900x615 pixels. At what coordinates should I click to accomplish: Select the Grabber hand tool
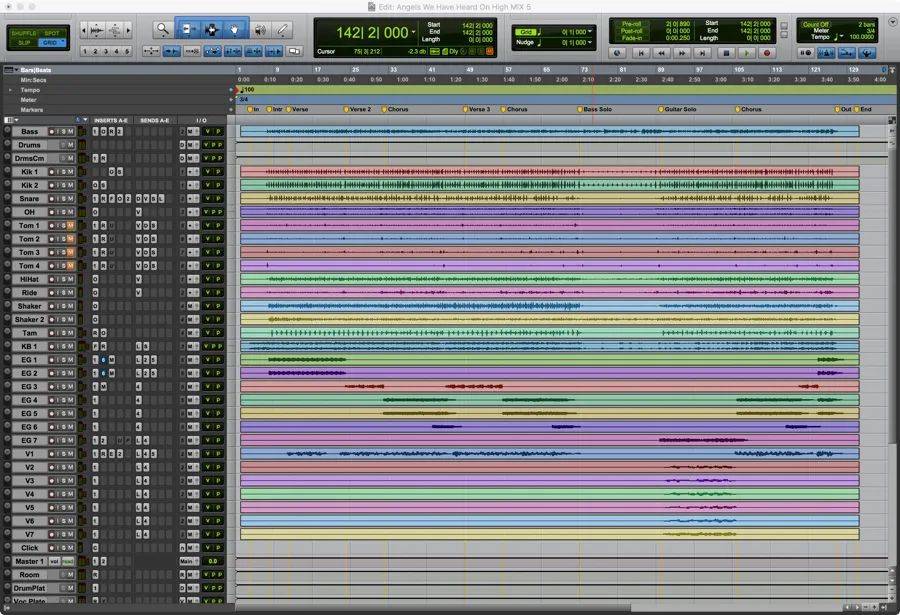(x=235, y=30)
